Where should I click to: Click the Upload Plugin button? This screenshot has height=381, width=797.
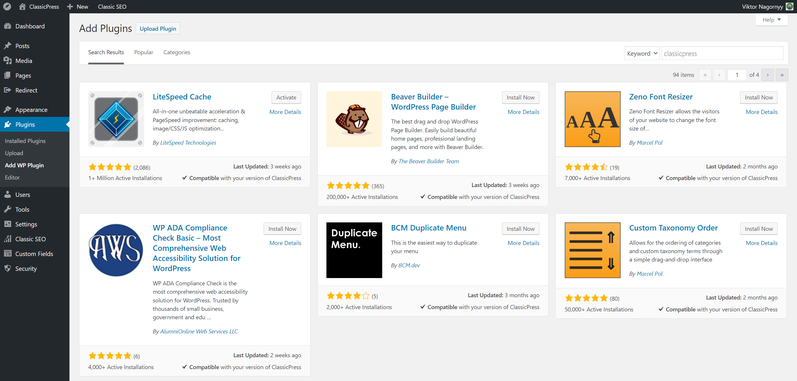coord(158,29)
